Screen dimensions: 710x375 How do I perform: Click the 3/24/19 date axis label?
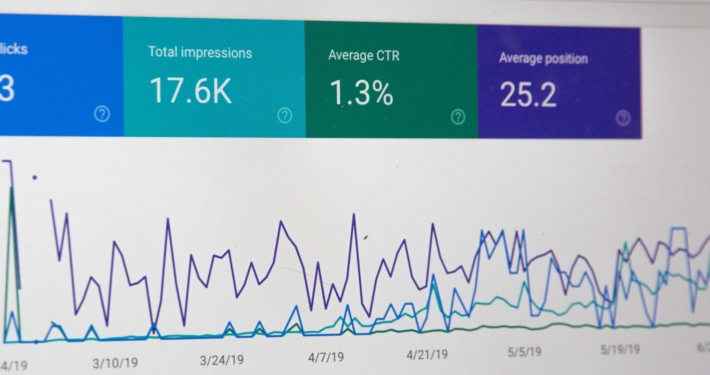(221, 361)
